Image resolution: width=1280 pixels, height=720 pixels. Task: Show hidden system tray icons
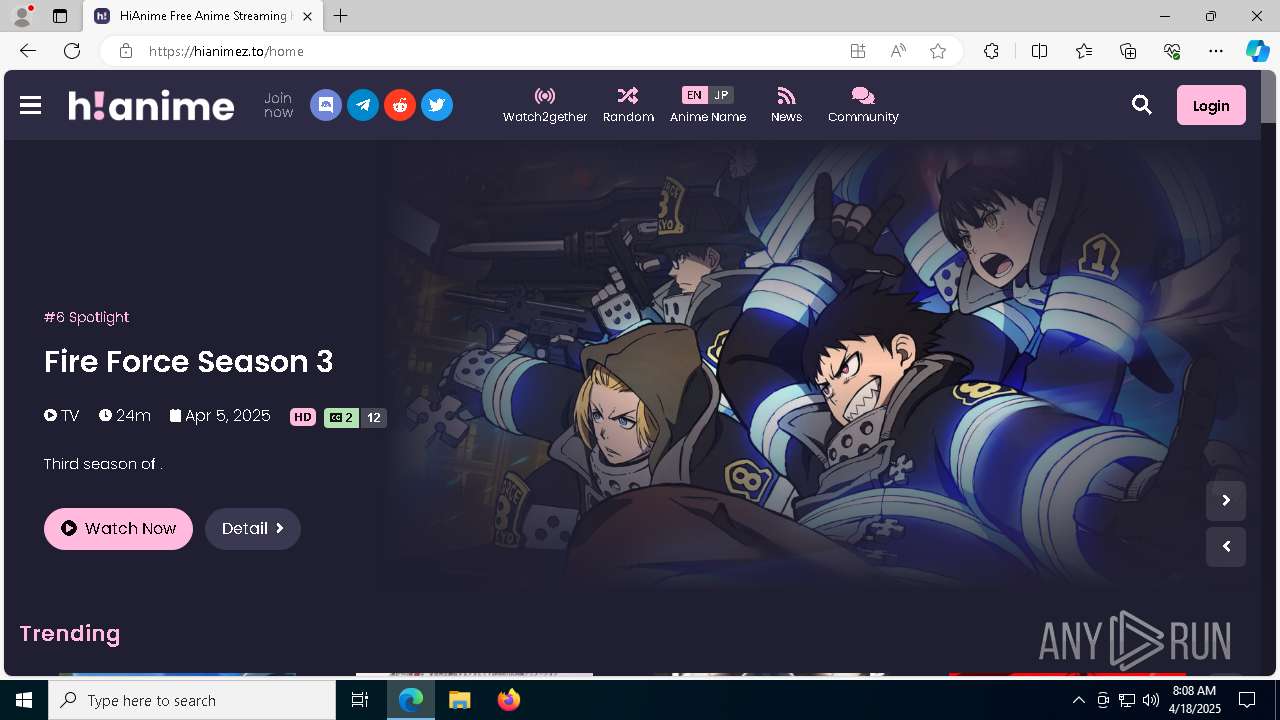click(1078, 700)
